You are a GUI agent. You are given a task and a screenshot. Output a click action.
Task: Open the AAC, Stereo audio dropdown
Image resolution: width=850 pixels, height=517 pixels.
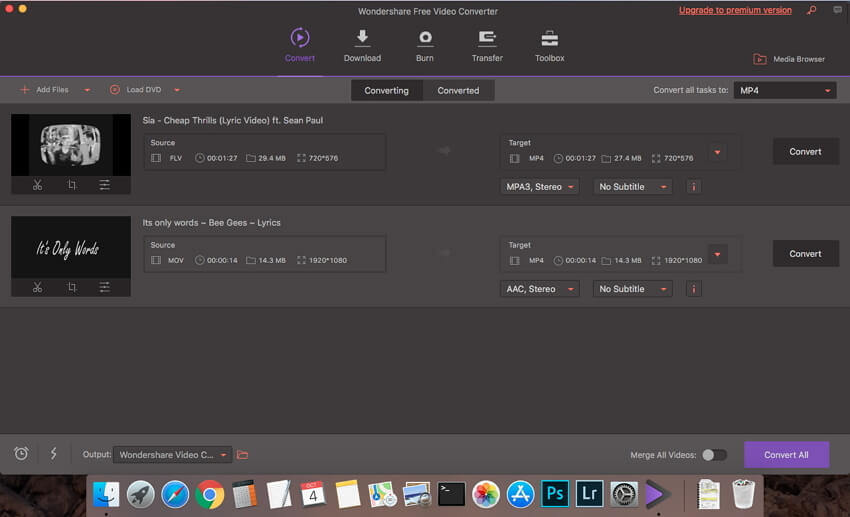pyautogui.click(x=539, y=289)
